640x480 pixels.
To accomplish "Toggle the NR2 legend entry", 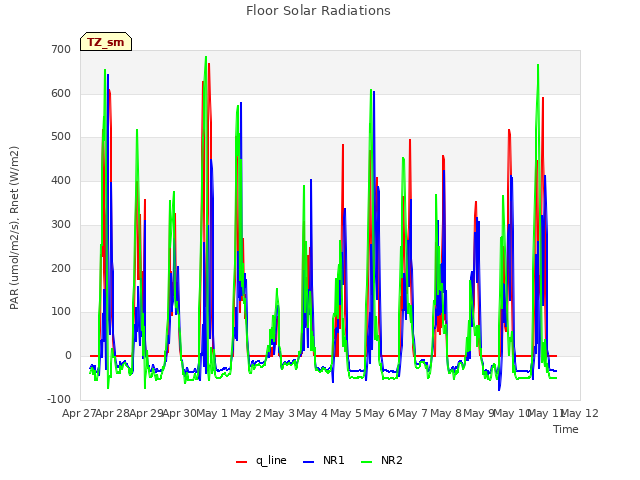I will coord(382,461).
